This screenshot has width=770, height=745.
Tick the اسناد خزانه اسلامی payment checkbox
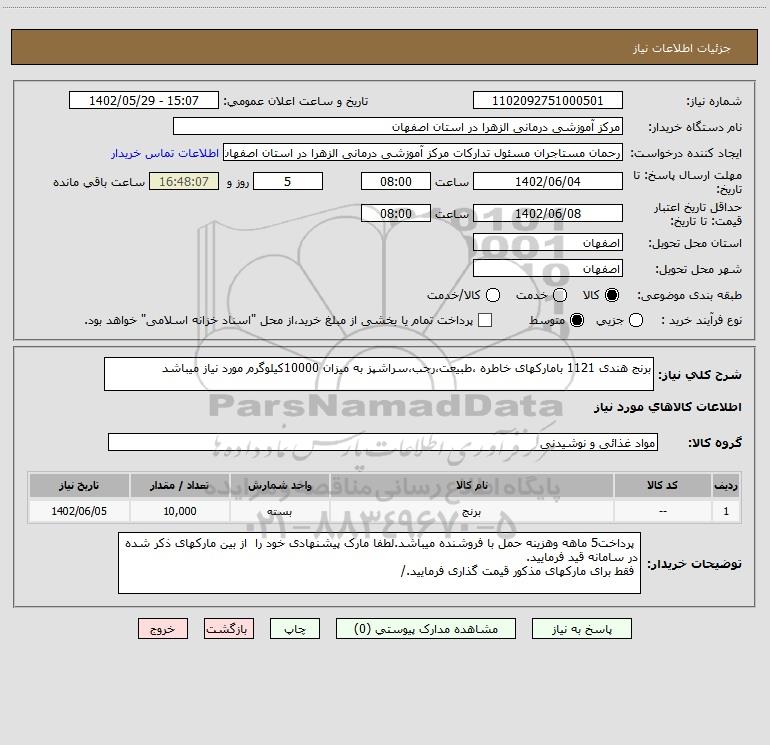tap(485, 320)
